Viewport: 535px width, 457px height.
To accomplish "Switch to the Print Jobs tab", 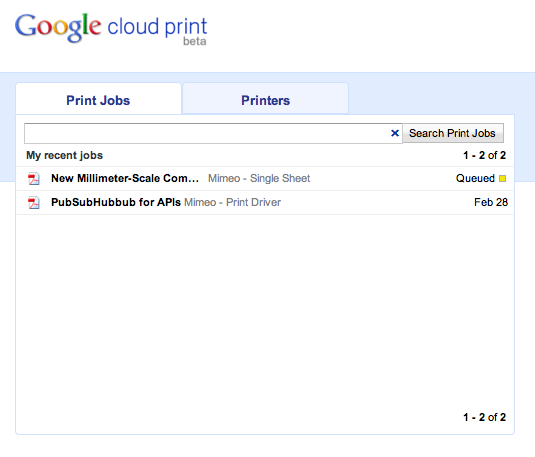I will pos(98,100).
